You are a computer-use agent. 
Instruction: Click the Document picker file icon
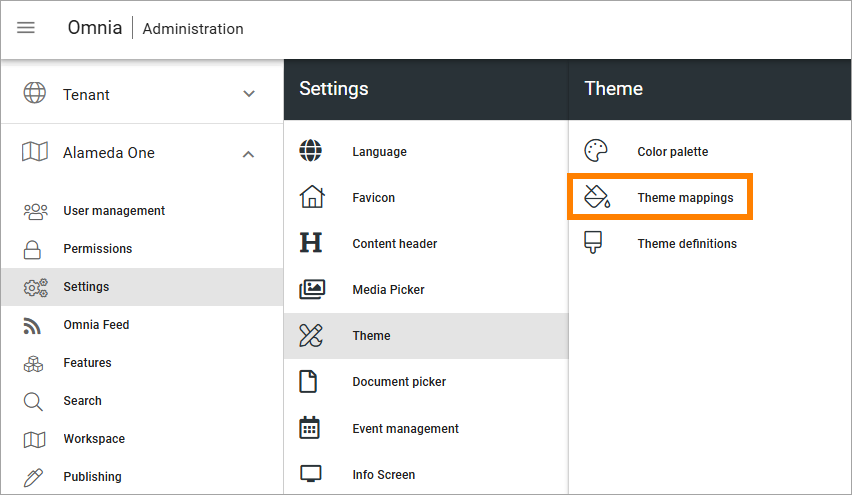(x=308, y=381)
